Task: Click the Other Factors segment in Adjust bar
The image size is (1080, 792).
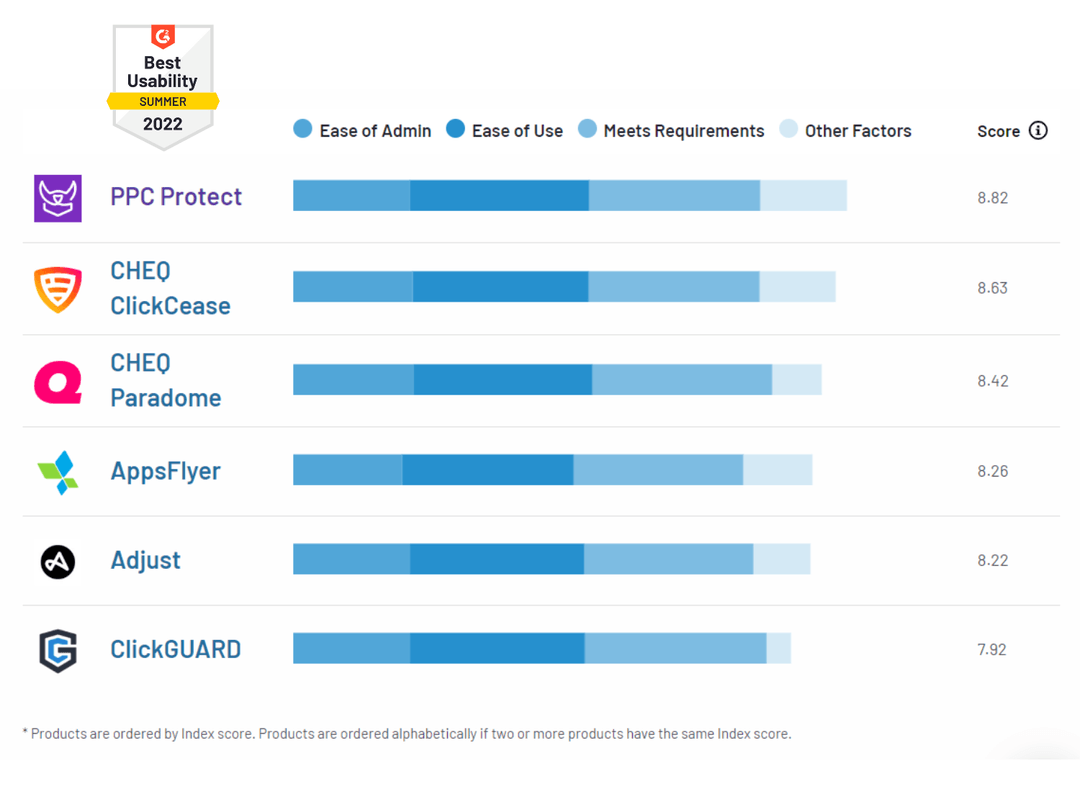Action: (x=782, y=559)
